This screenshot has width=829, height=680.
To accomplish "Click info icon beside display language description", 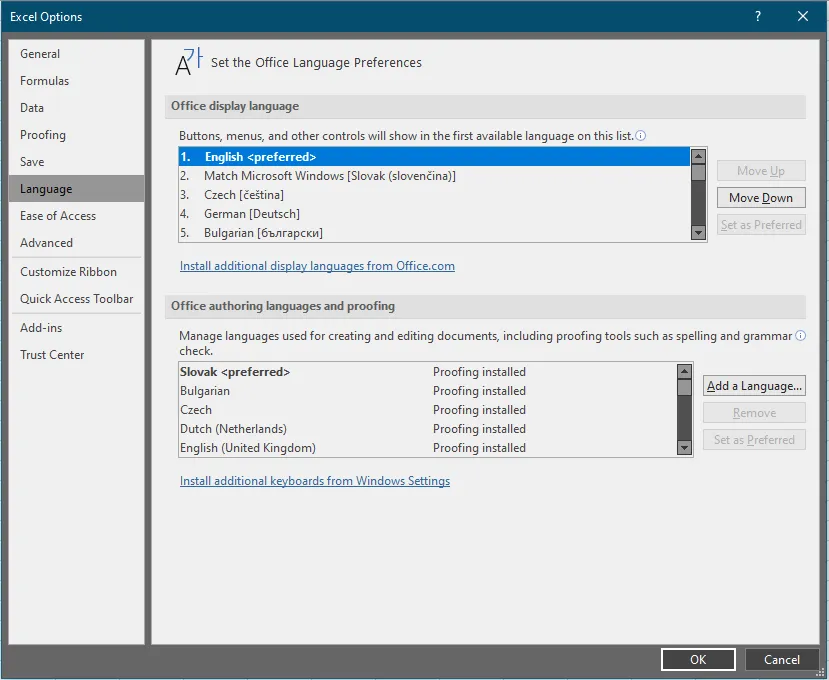I will (640, 136).
